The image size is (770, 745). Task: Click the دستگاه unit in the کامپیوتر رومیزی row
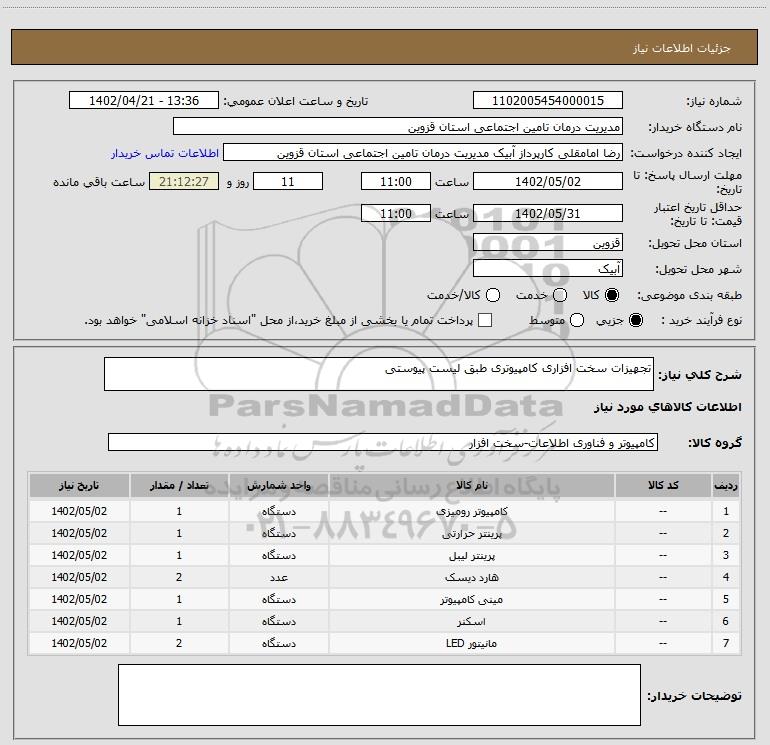click(x=278, y=511)
